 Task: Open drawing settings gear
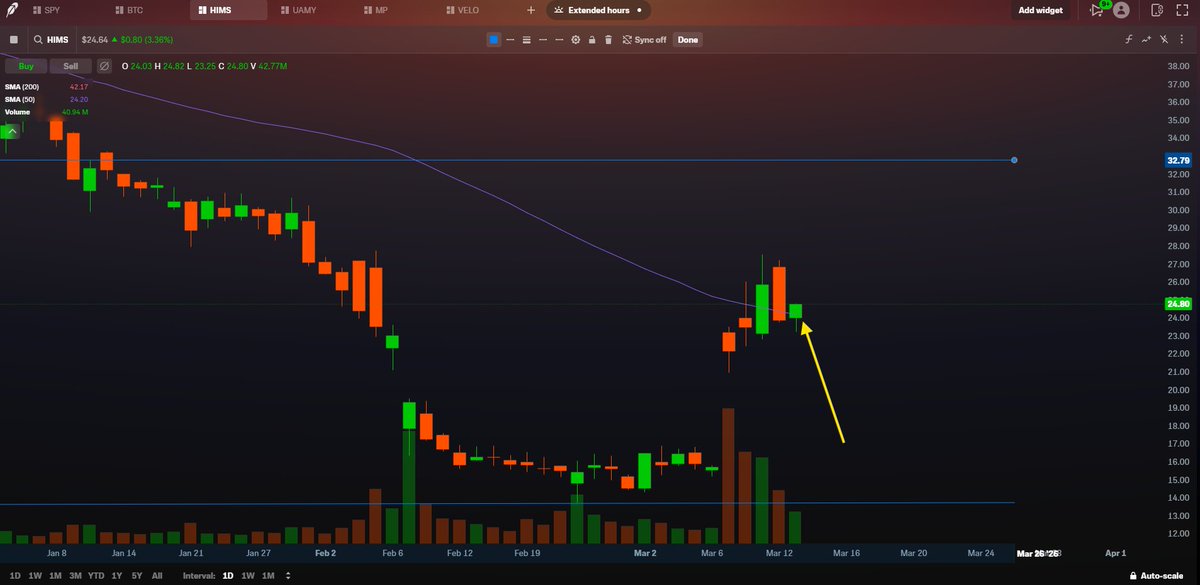575,40
